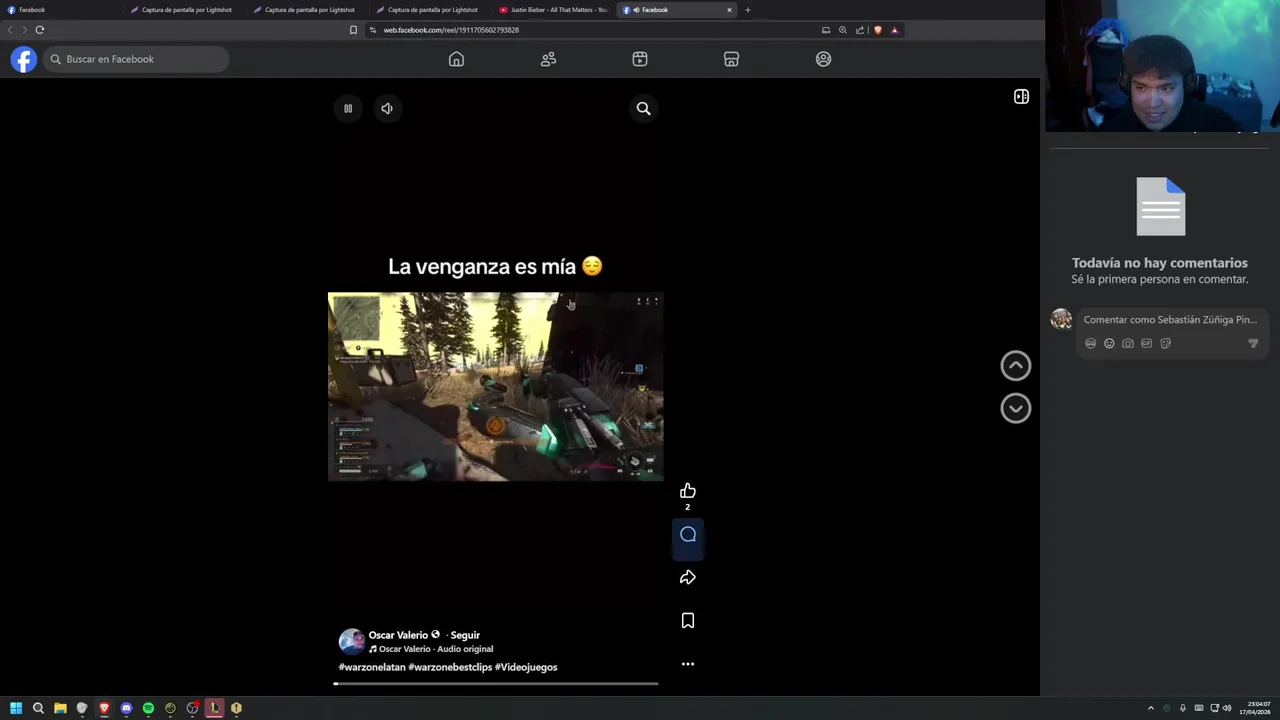Share the reel using the arrow icon
1280x720 pixels.
click(688, 578)
